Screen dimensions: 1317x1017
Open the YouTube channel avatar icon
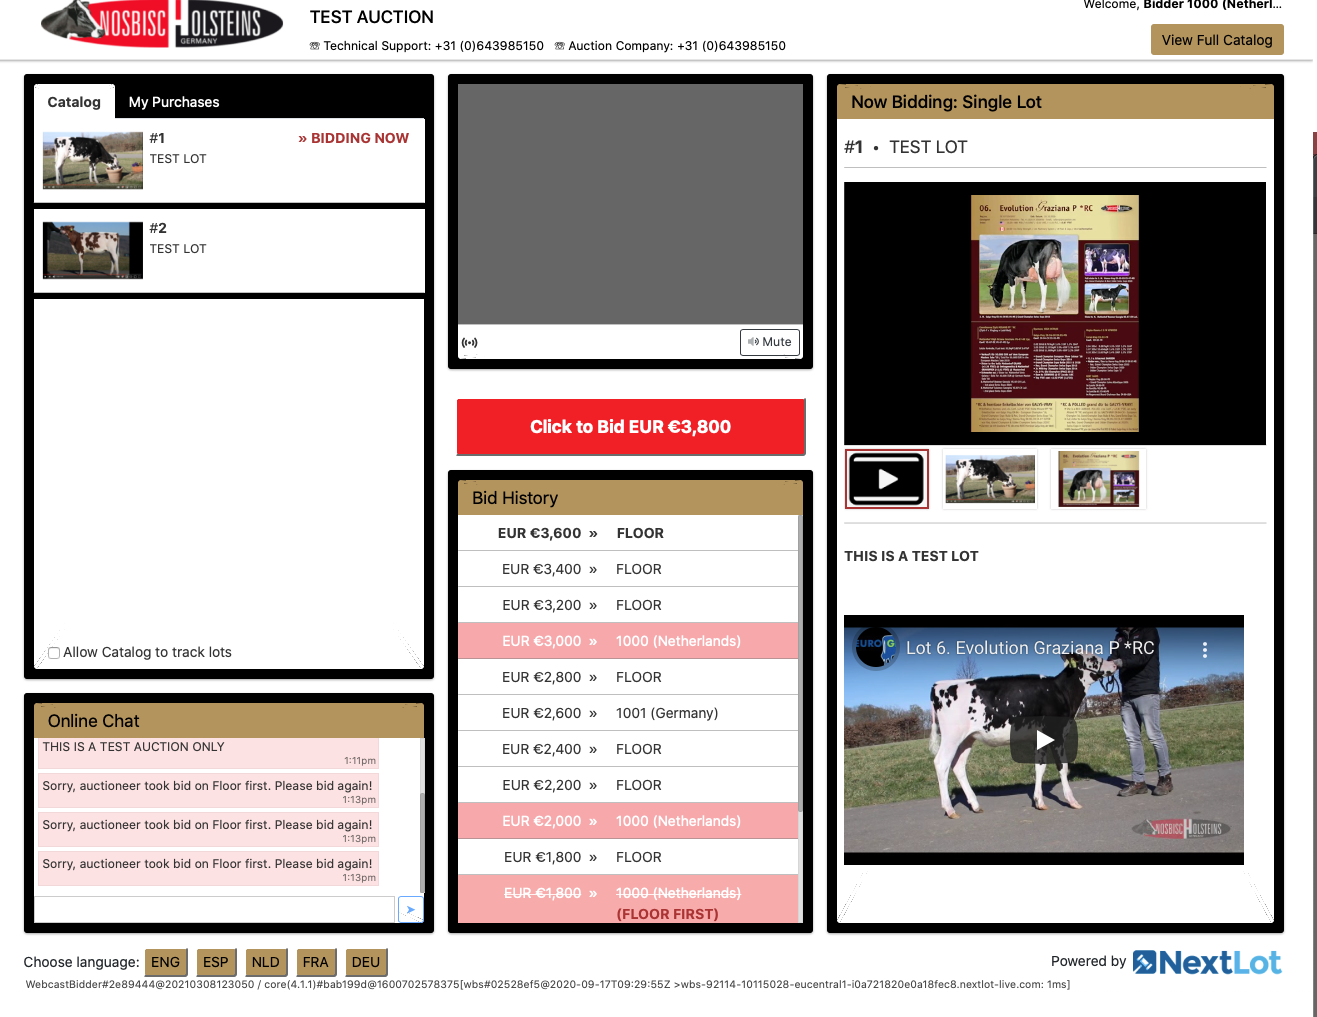click(x=875, y=647)
